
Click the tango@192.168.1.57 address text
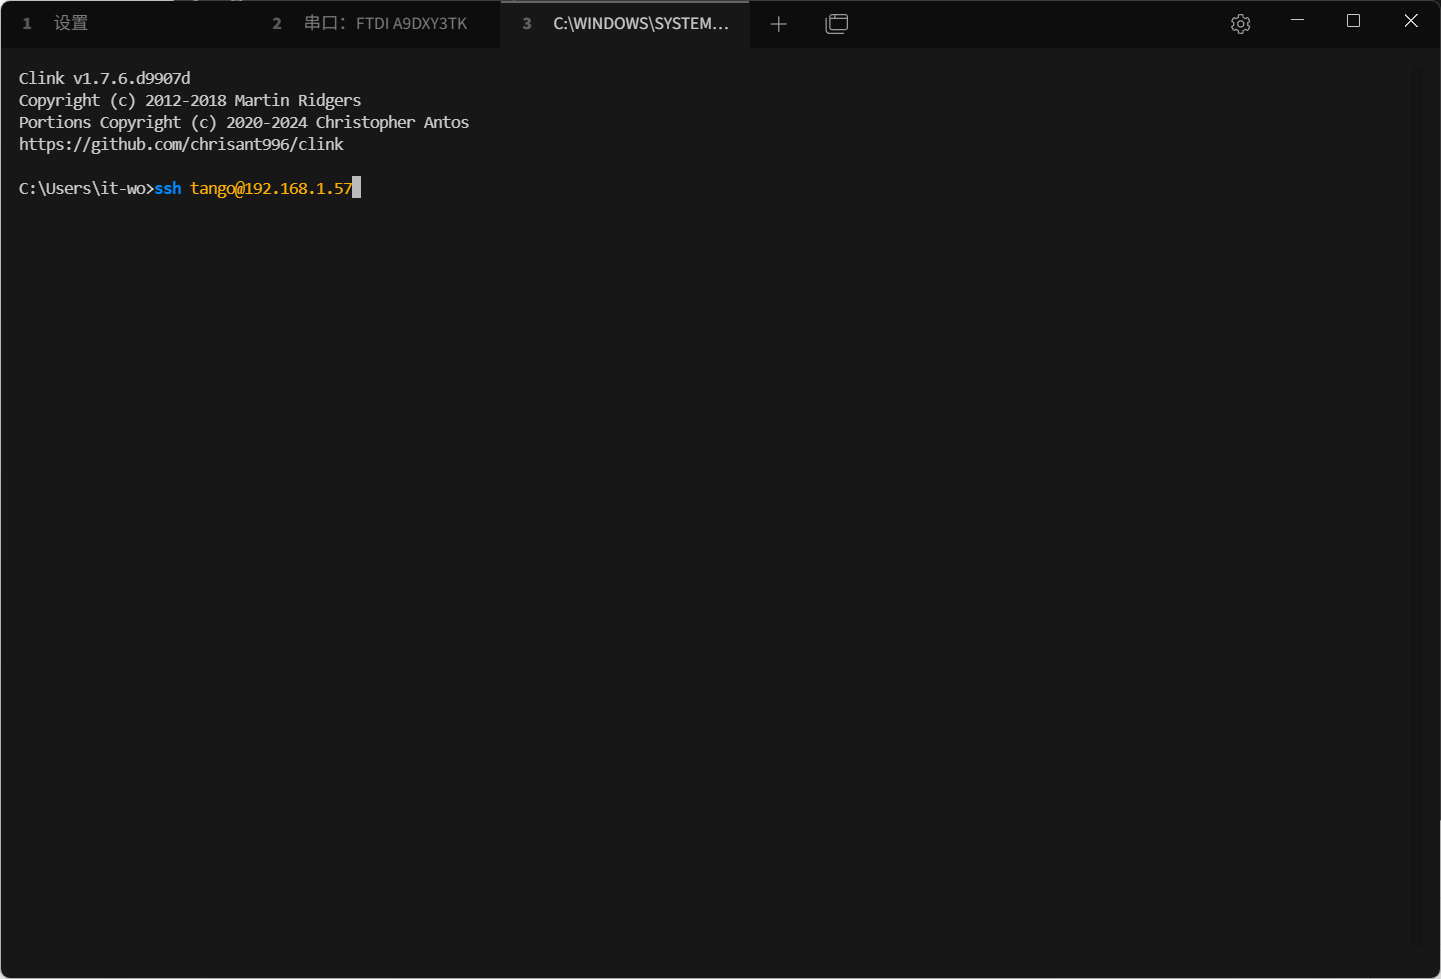(x=271, y=188)
